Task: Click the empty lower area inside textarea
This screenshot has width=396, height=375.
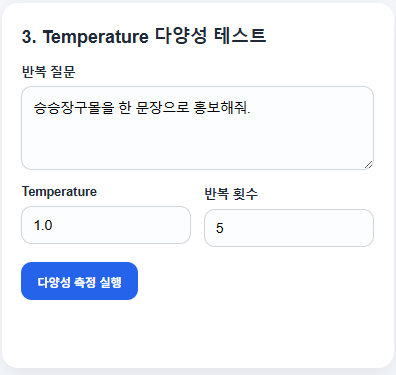Action: [197, 145]
